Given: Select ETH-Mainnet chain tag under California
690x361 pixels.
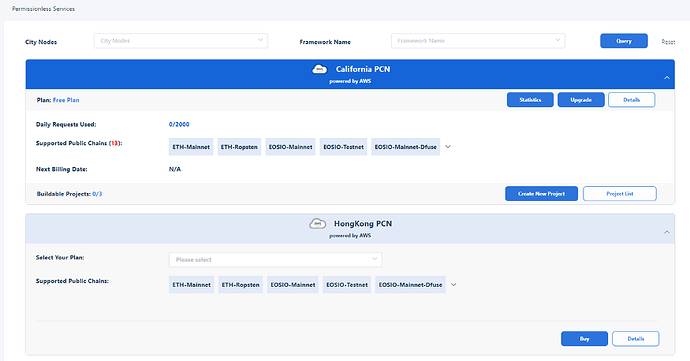Looking at the screenshot, I should pos(191,147).
